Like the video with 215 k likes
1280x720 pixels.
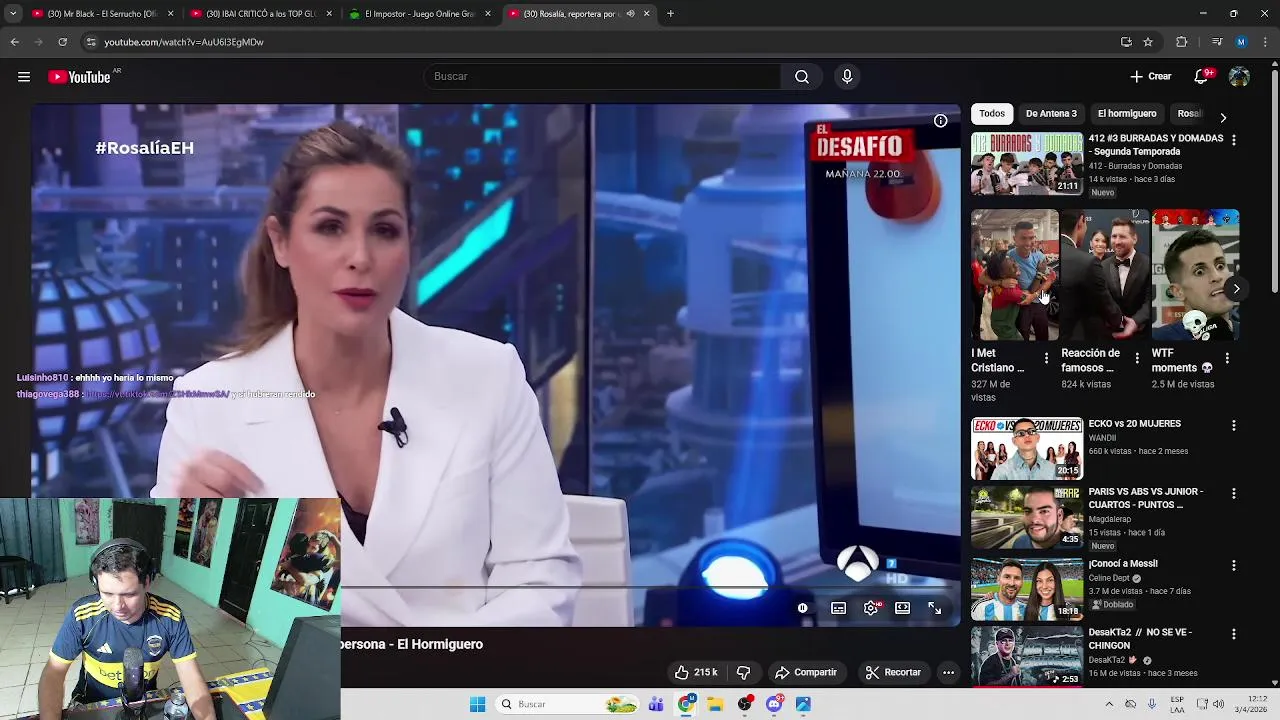pos(695,672)
